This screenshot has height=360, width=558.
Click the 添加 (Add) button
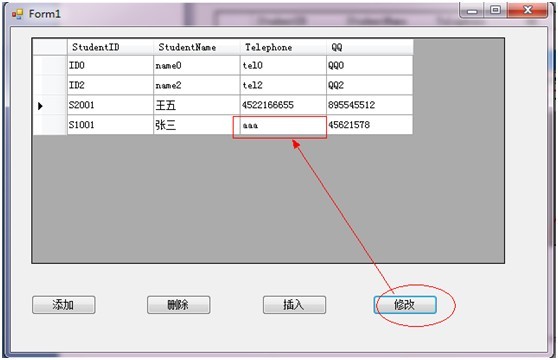coord(64,305)
